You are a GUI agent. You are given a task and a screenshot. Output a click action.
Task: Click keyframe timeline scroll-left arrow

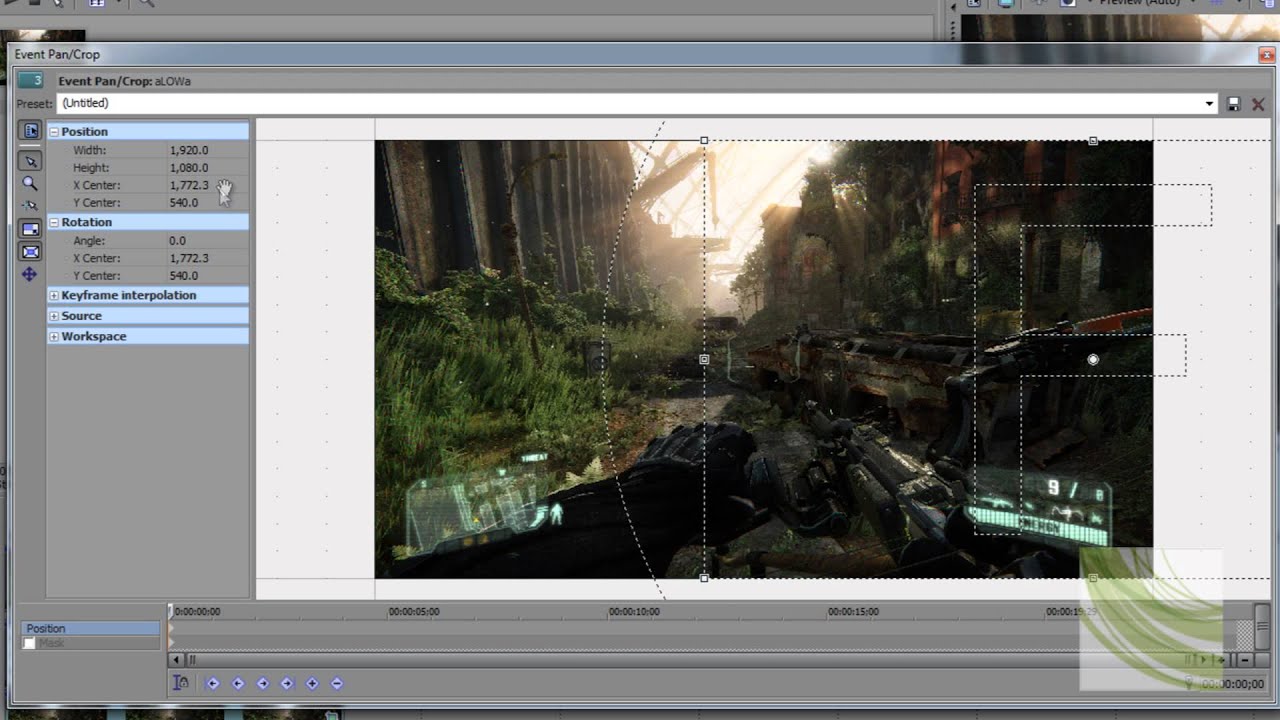[x=177, y=660]
